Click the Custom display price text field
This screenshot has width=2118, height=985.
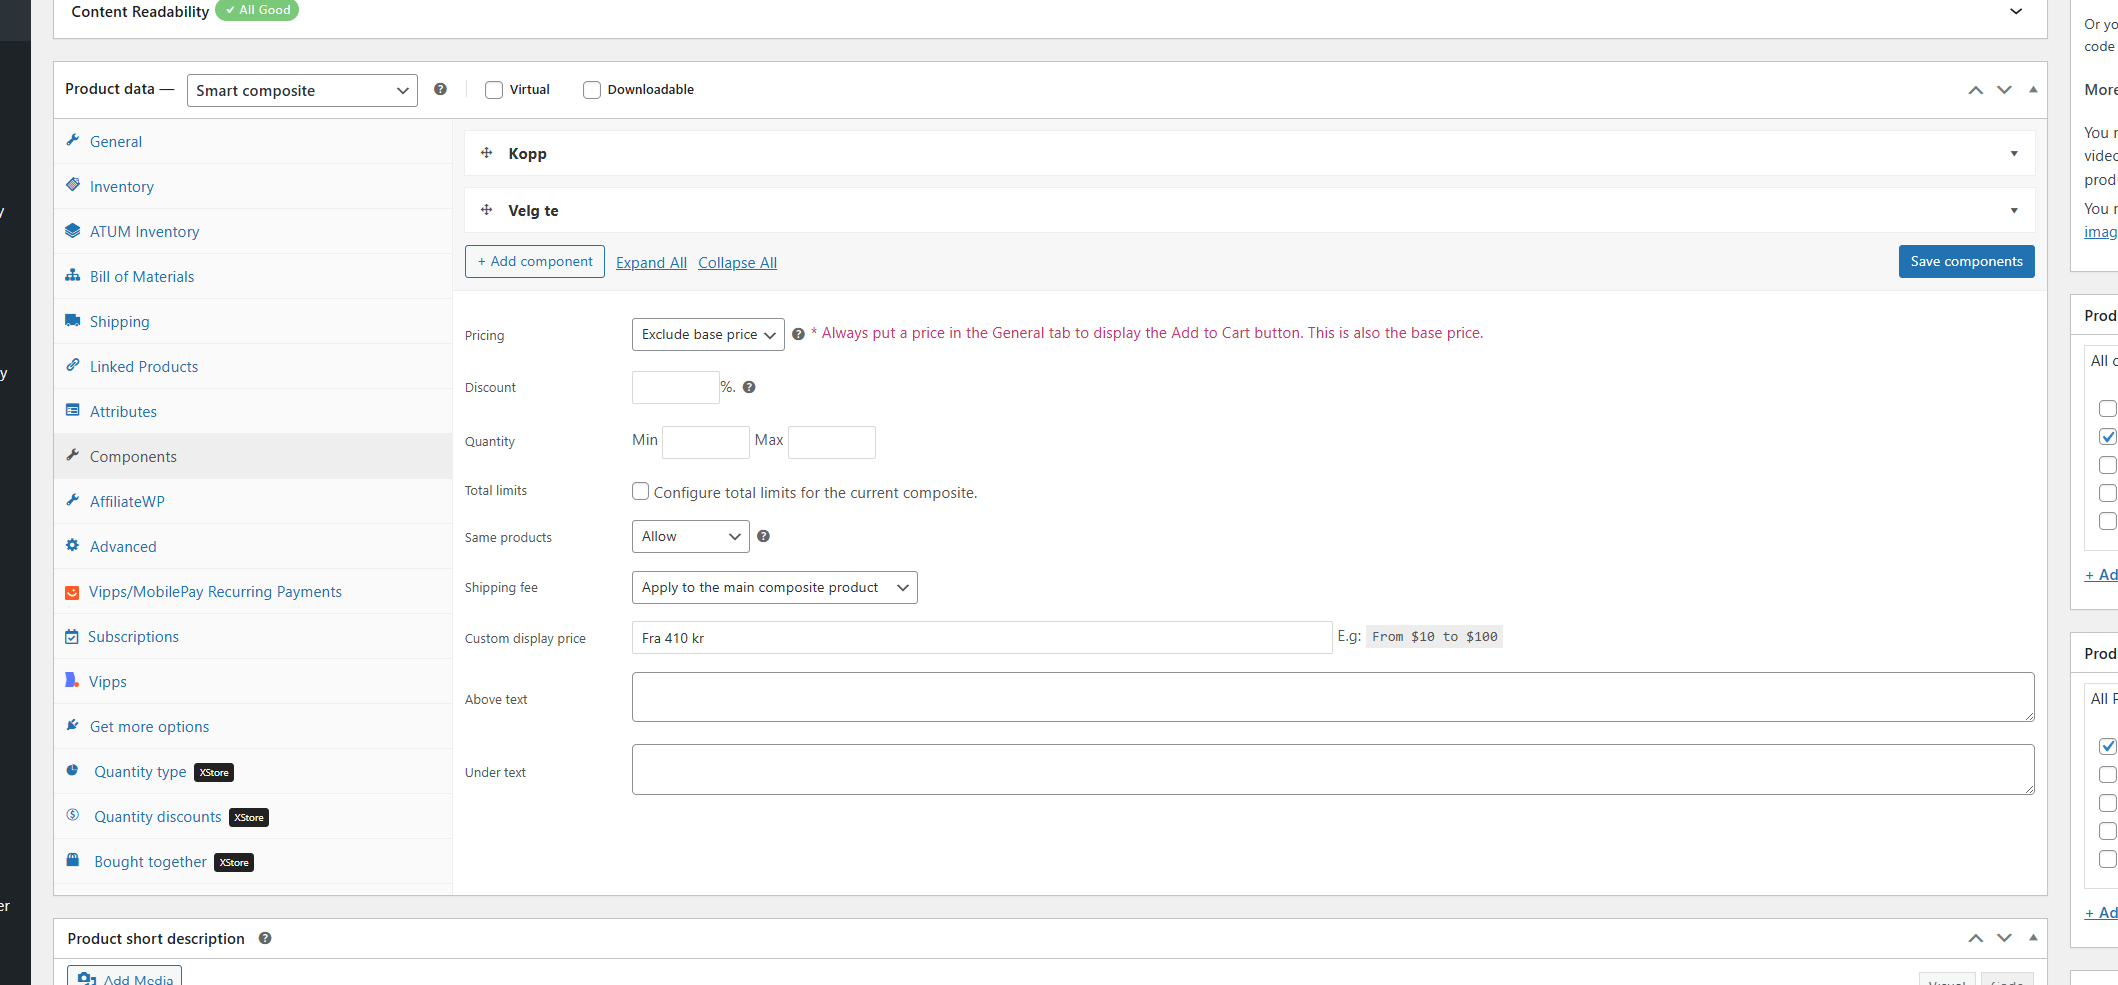(981, 638)
